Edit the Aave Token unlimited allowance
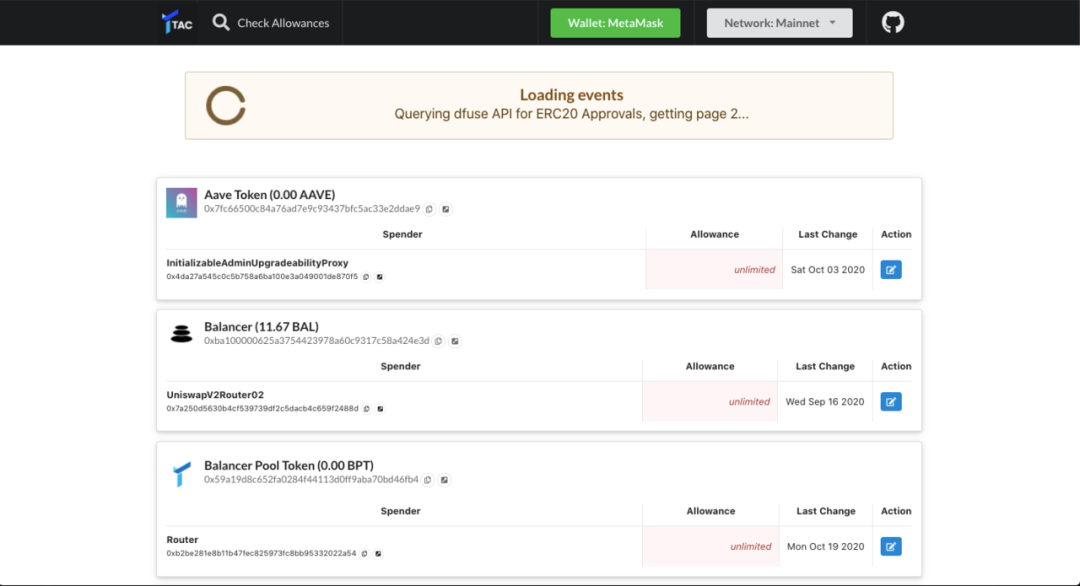Image resolution: width=1080 pixels, height=586 pixels. 891,270
